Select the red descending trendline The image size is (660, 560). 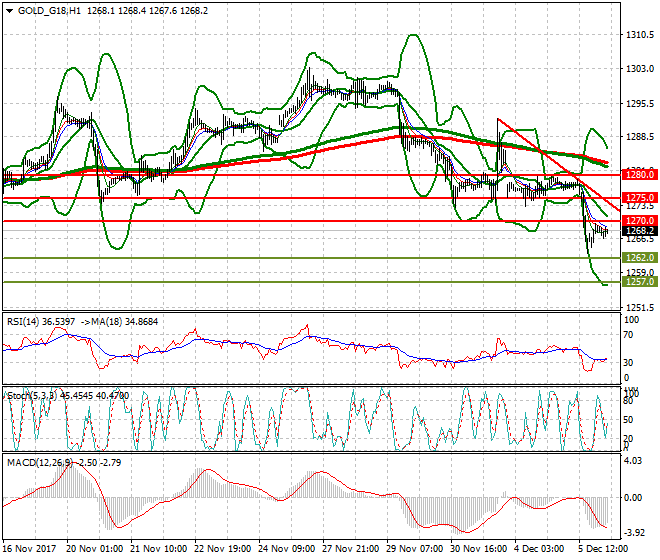[559, 165]
